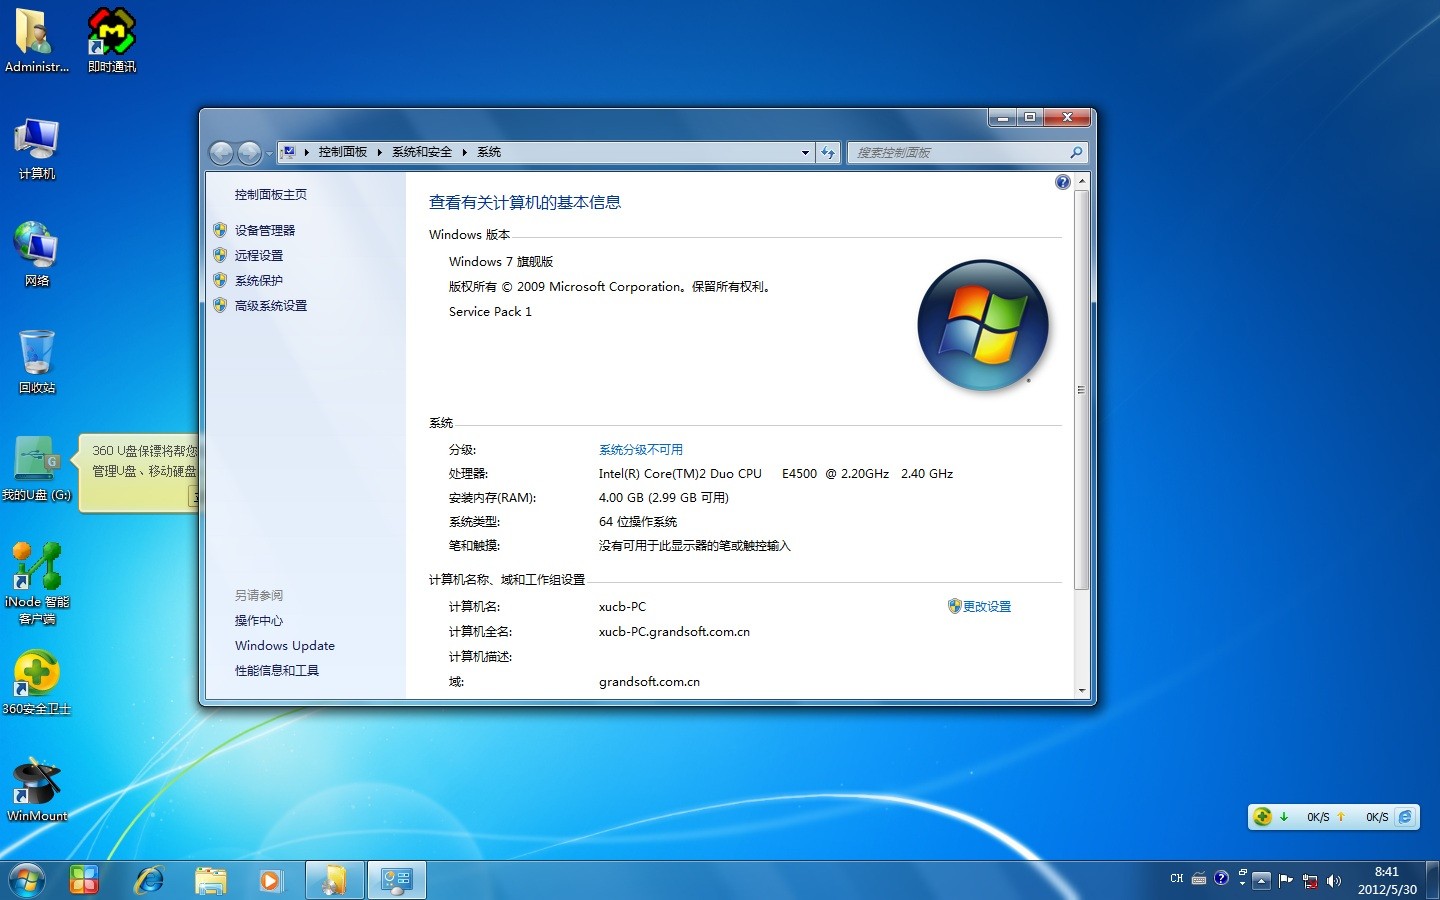The width and height of the screenshot is (1440, 900).
Task: Expand arrow after 系统和安全 breadcrumb
Action: point(464,152)
